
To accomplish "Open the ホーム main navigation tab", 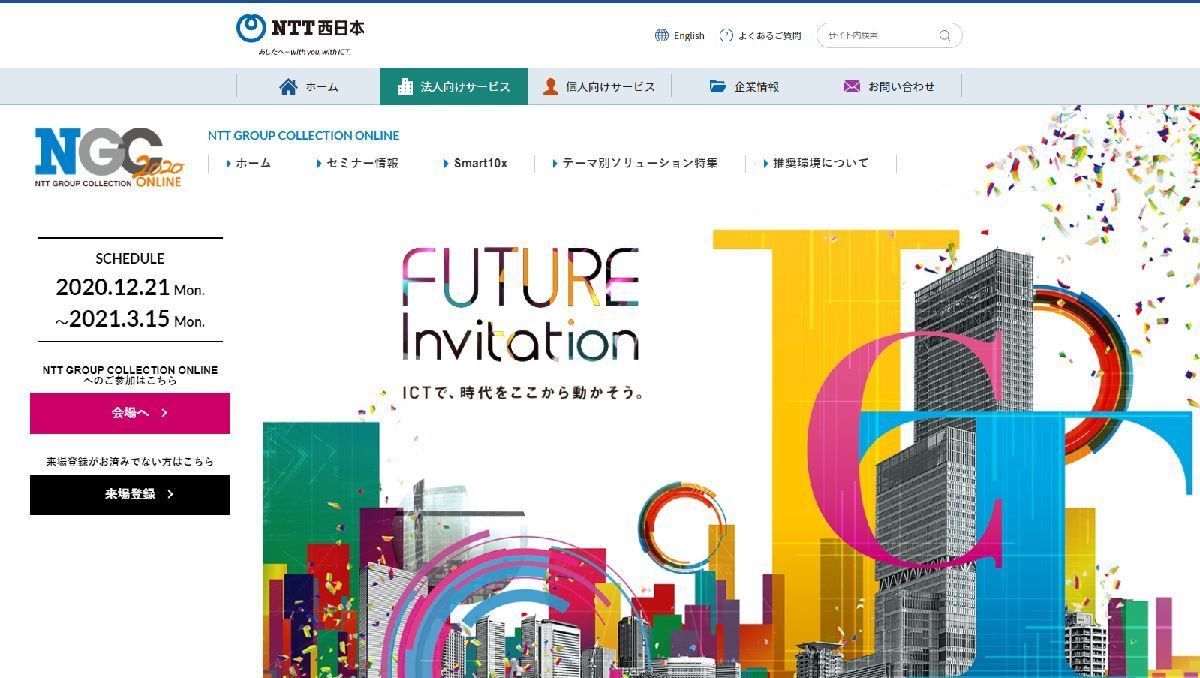I will click(308, 87).
